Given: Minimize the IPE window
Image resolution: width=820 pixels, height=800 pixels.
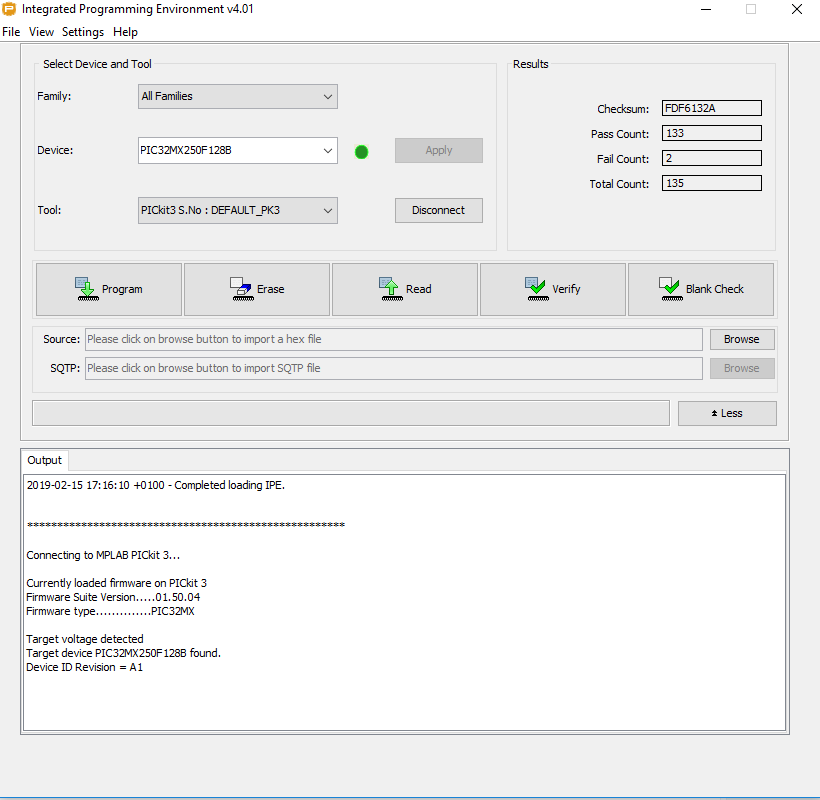Looking at the screenshot, I should point(706,9).
